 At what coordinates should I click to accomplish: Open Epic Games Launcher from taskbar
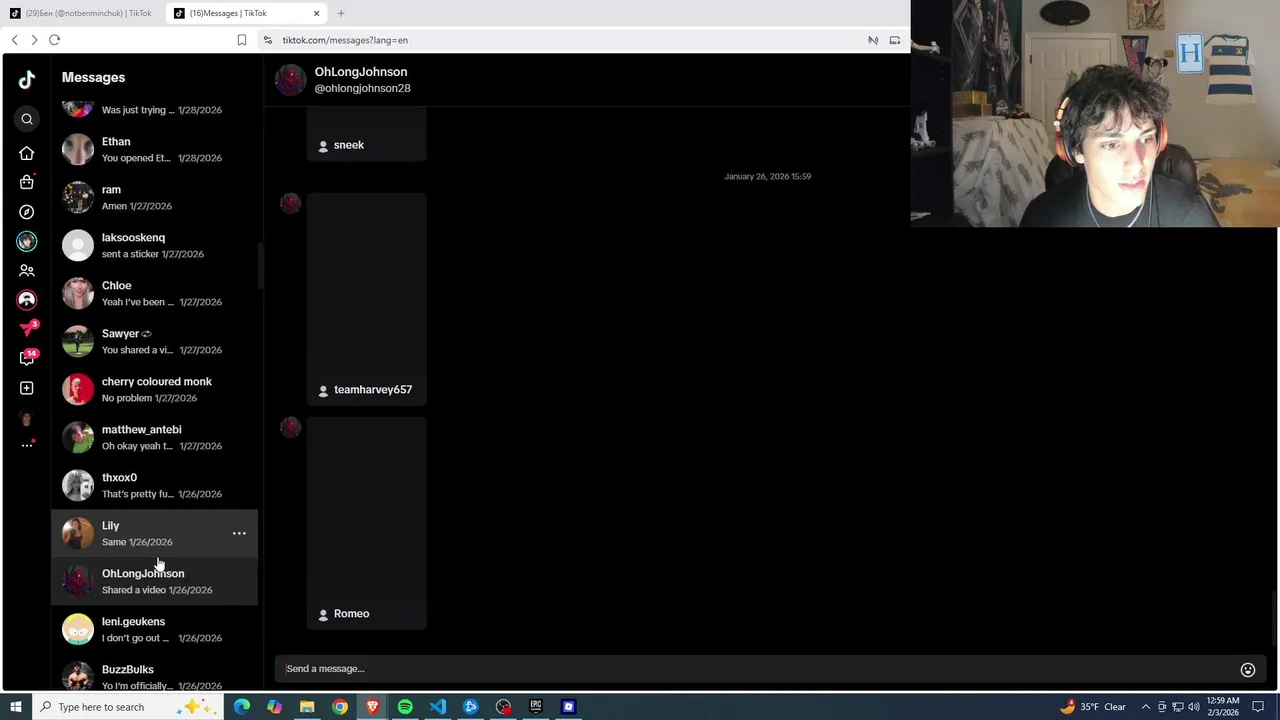536,707
